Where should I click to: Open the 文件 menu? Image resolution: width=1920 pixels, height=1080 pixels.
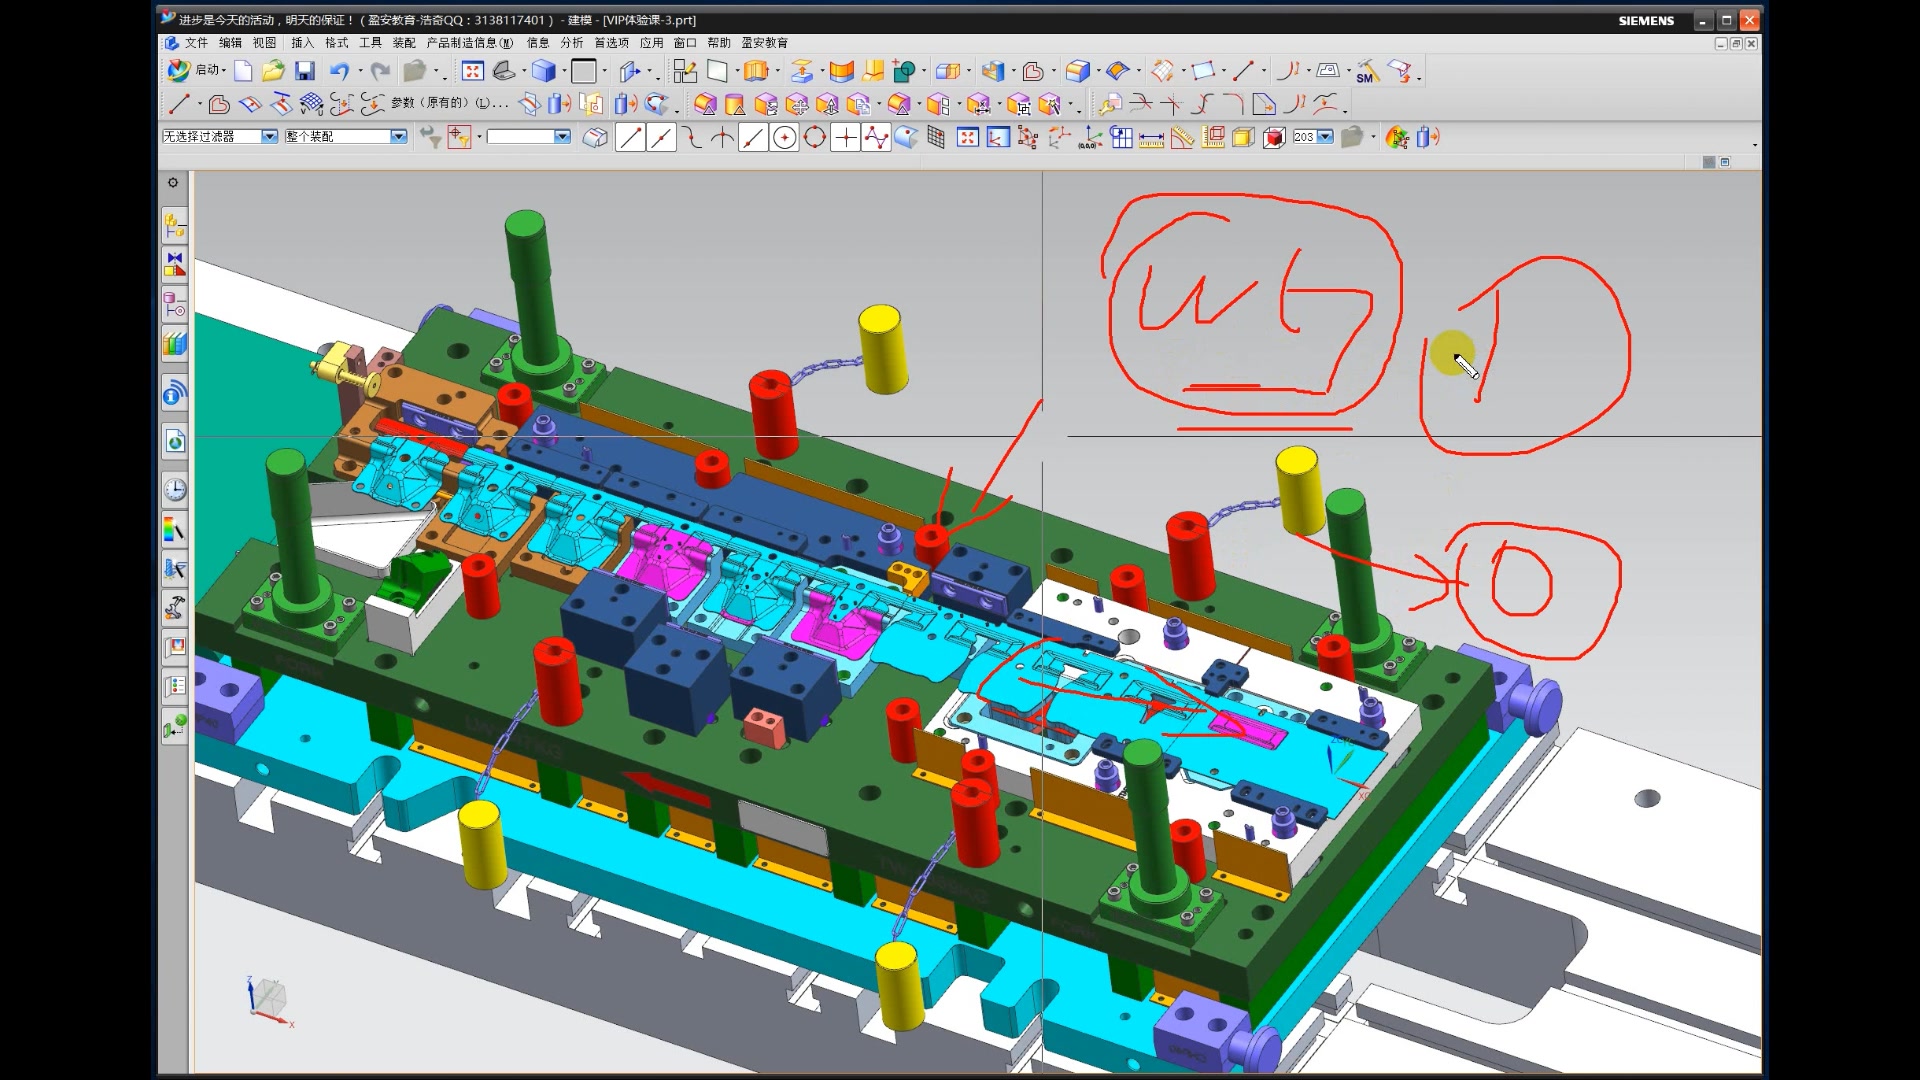pyautogui.click(x=196, y=43)
